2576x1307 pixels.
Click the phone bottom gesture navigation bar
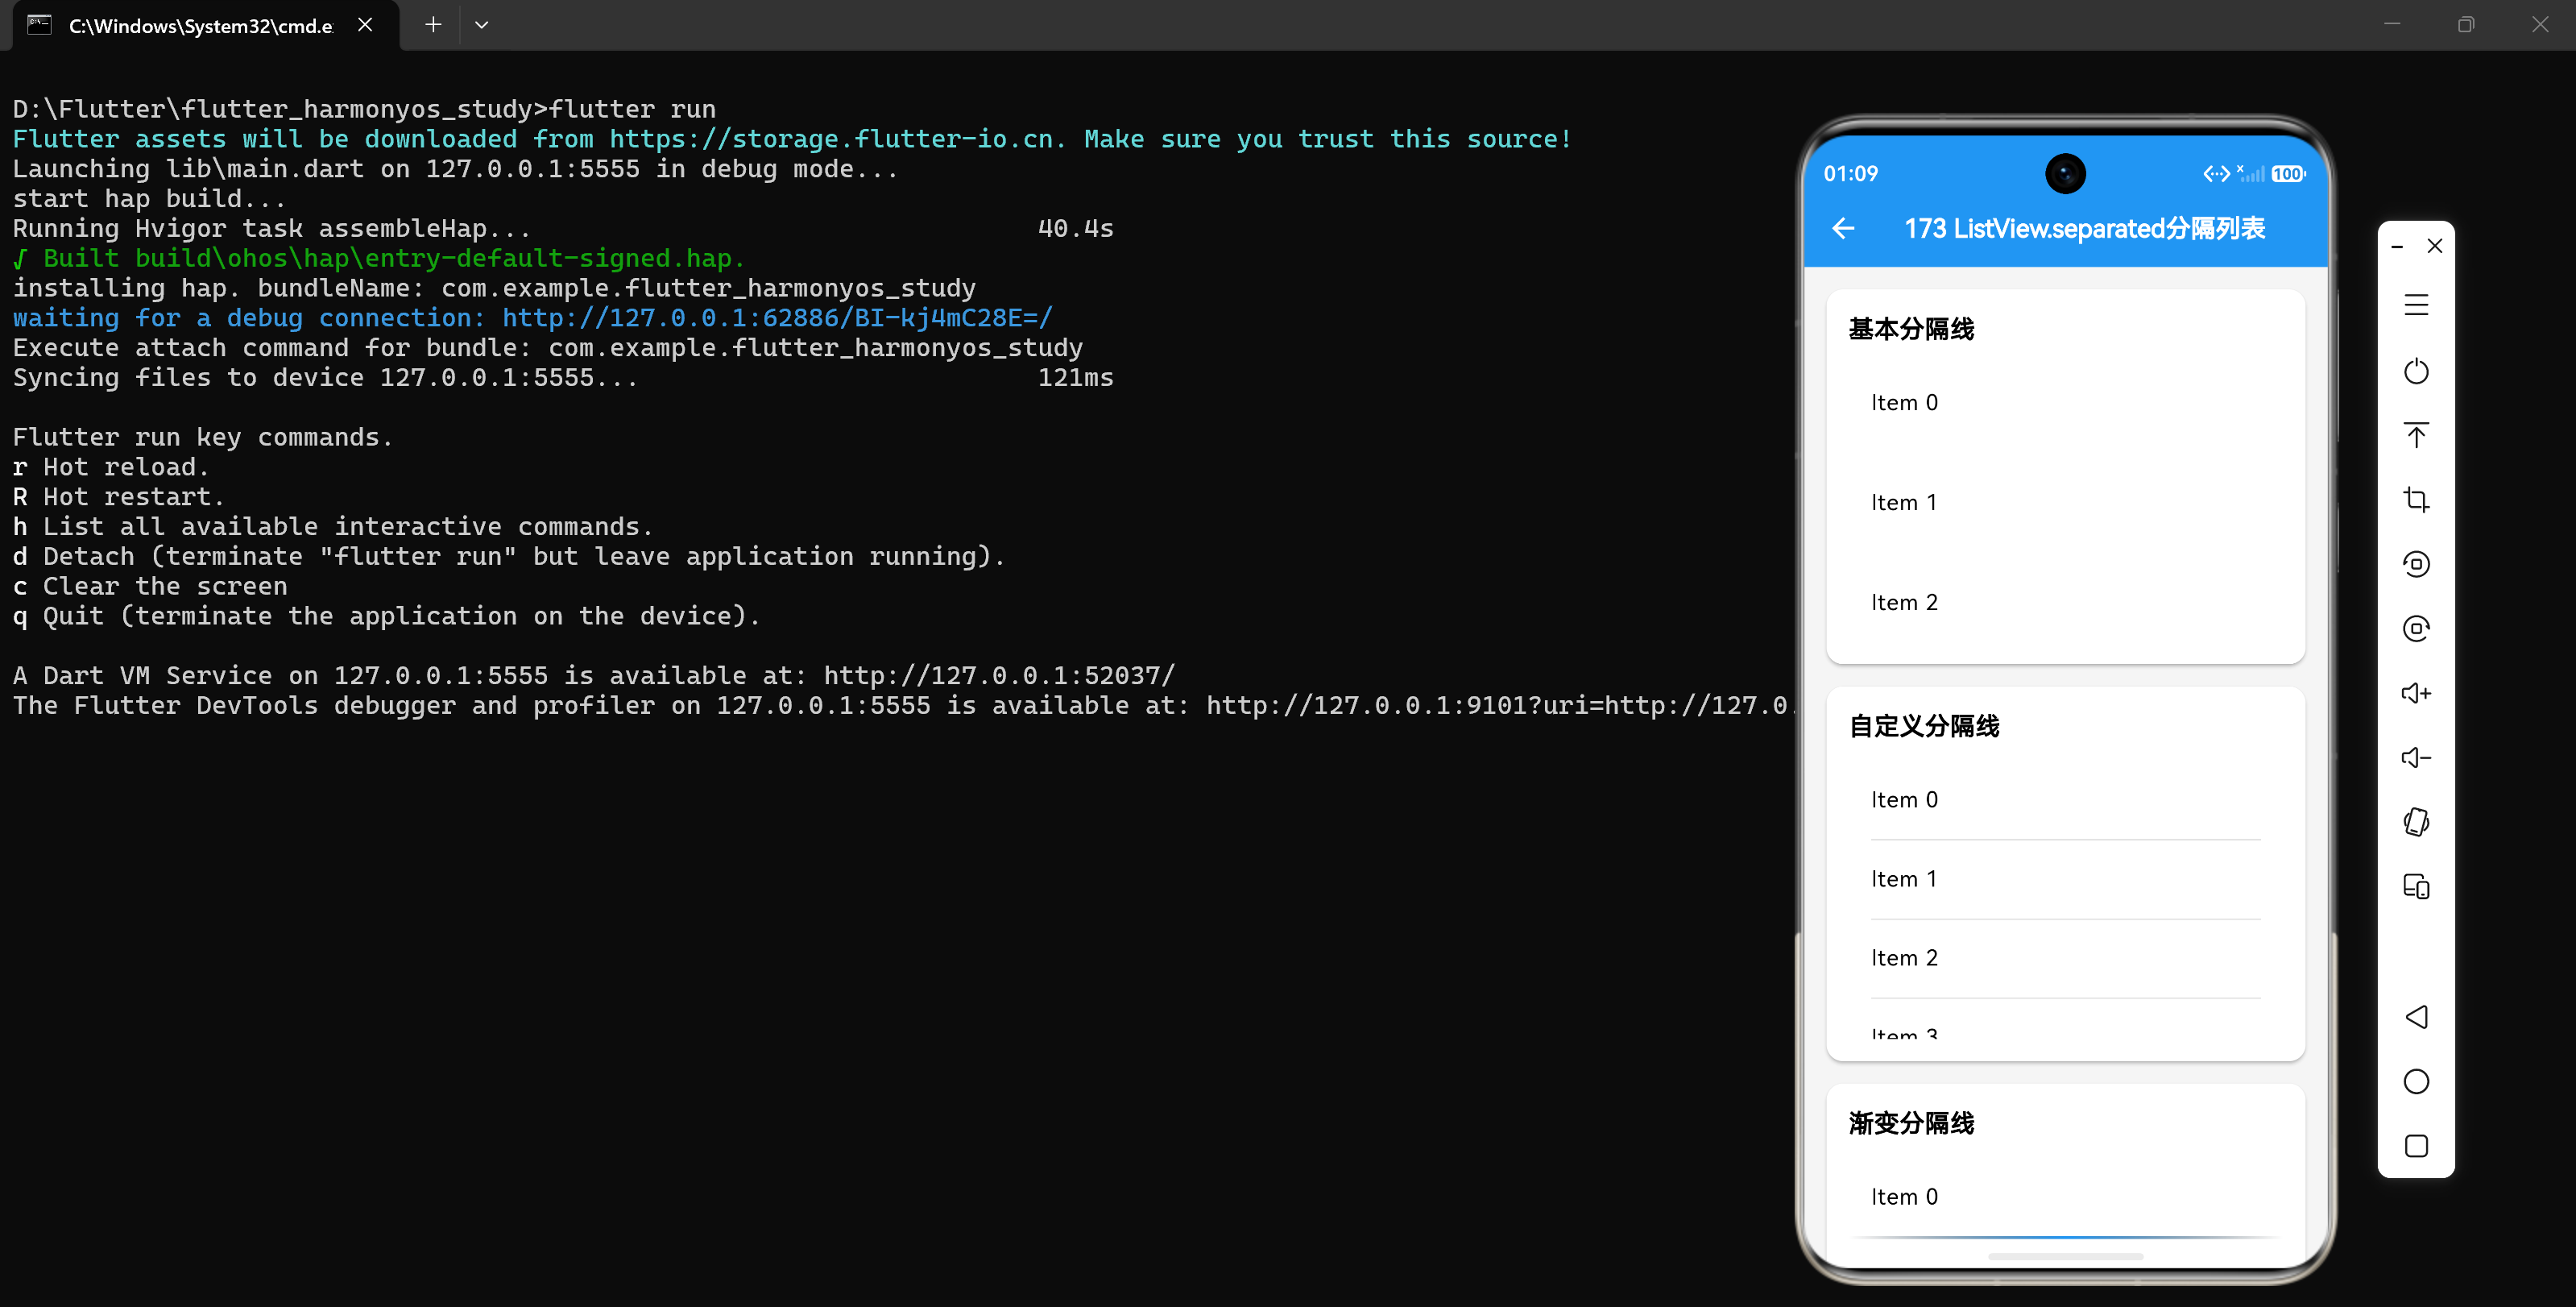[2065, 1256]
